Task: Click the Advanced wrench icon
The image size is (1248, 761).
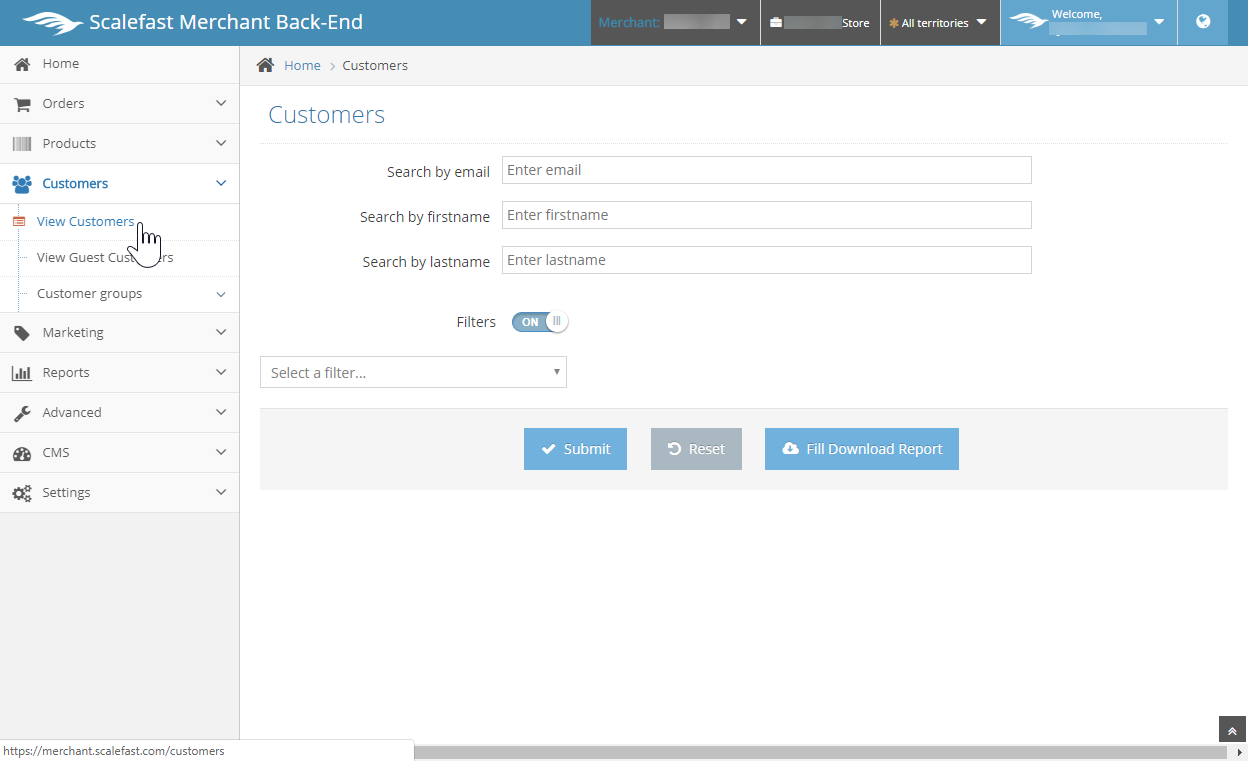Action: pos(22,413)
